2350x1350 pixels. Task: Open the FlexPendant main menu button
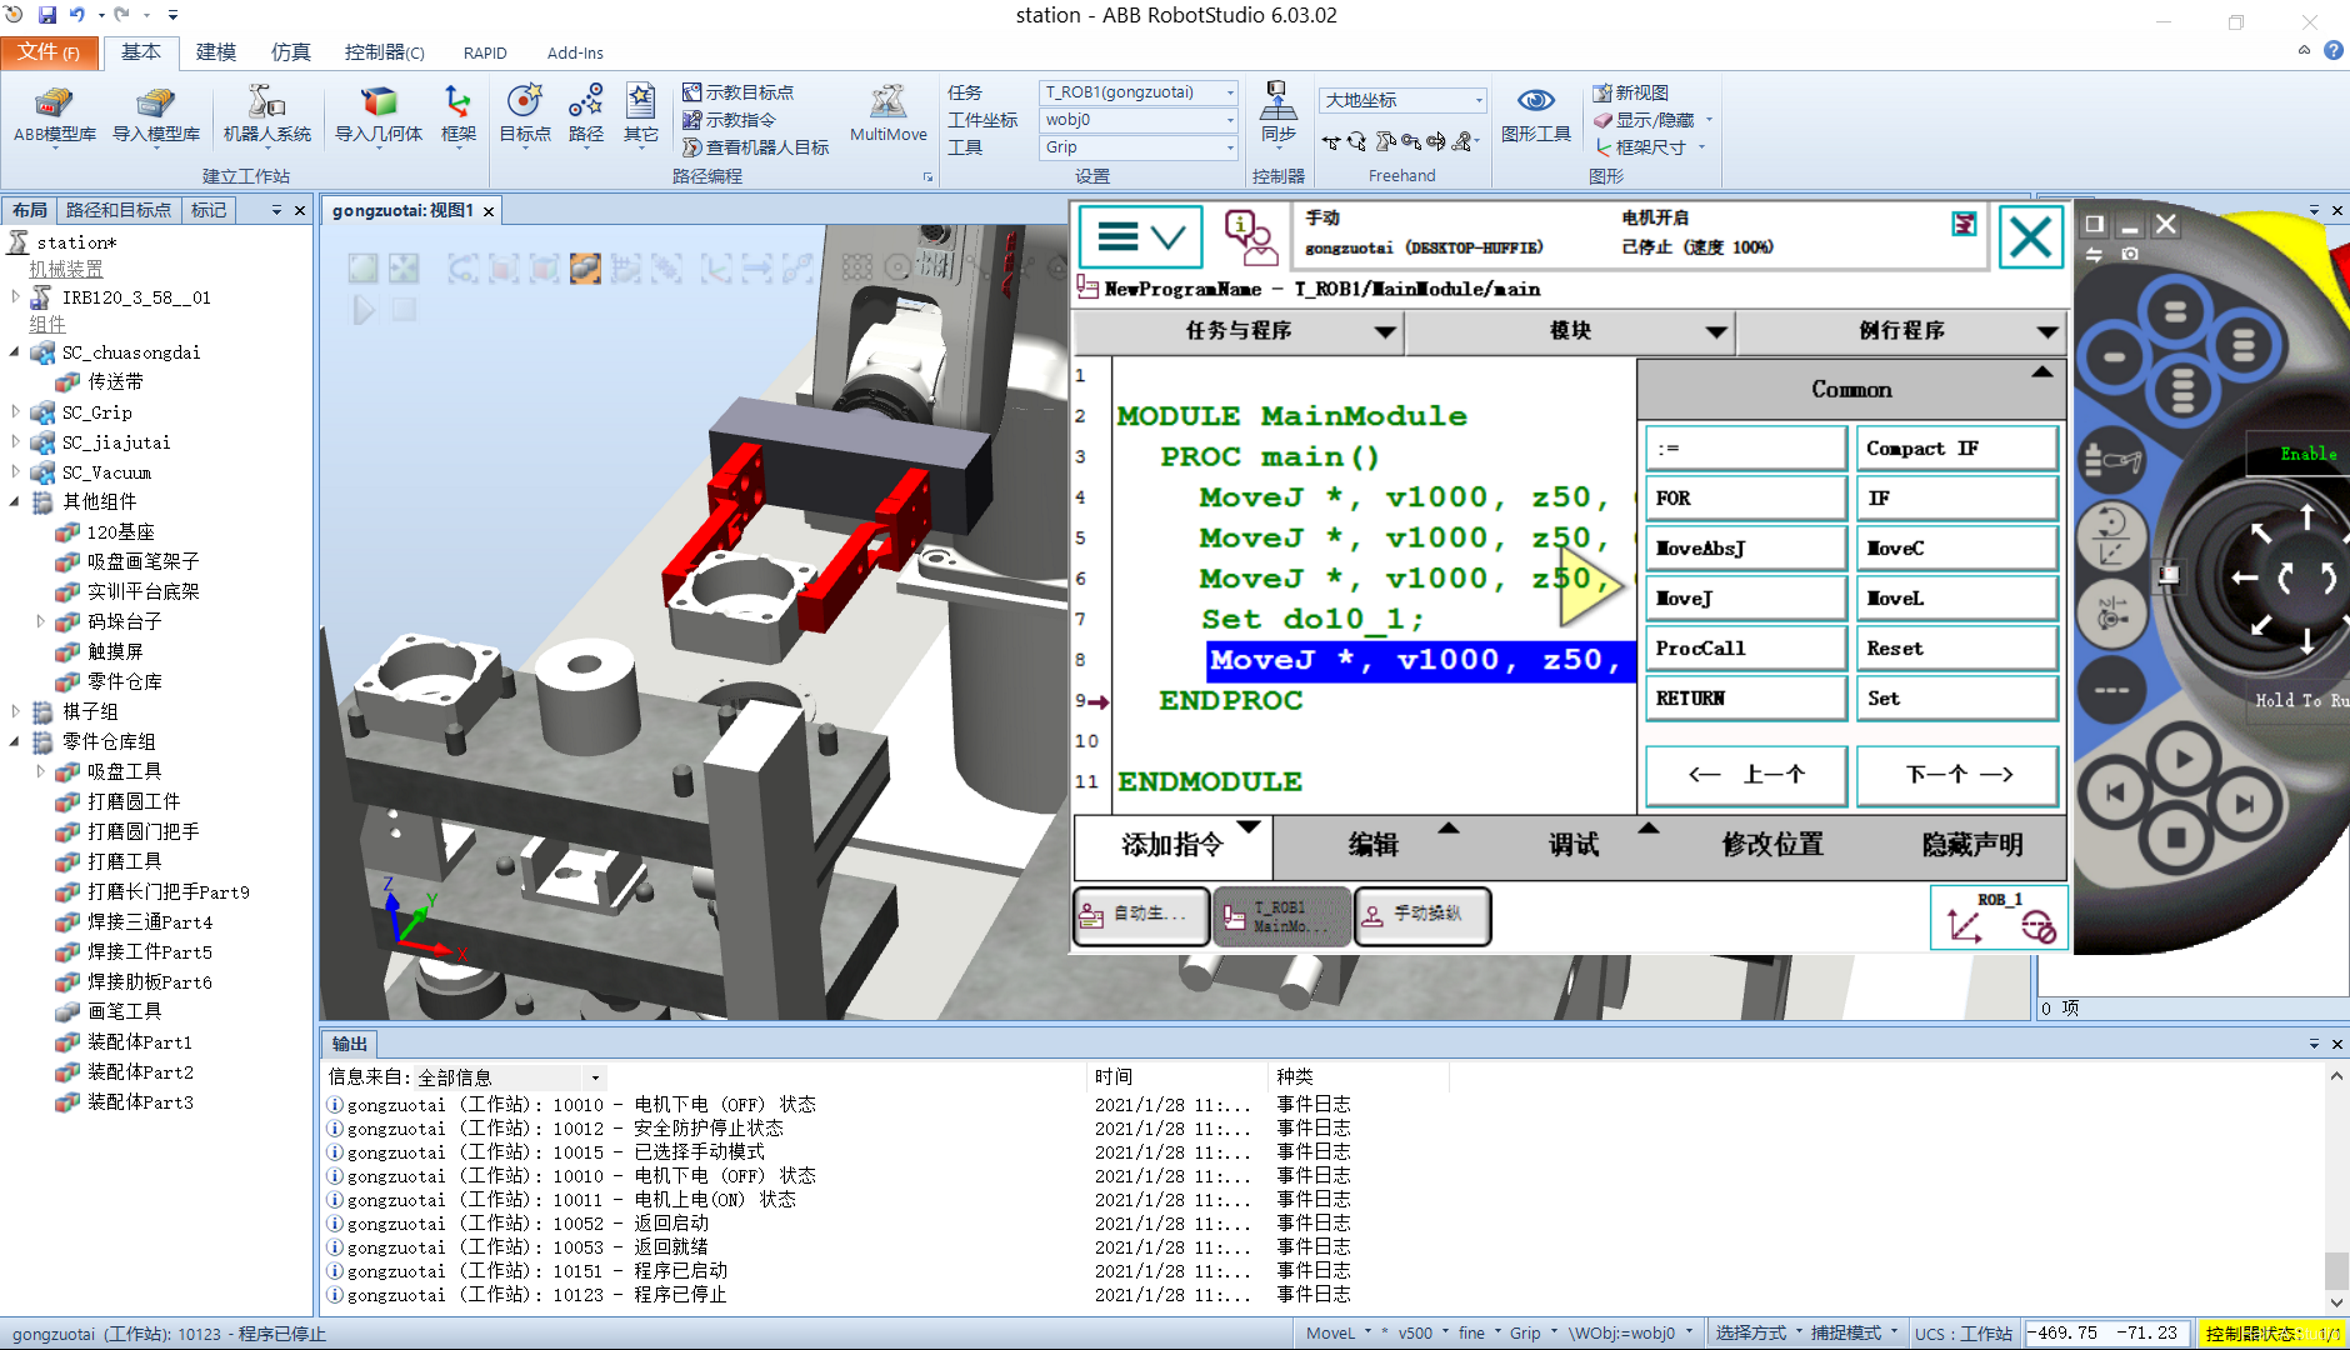pyautogui.click(x=1140, y=237)
